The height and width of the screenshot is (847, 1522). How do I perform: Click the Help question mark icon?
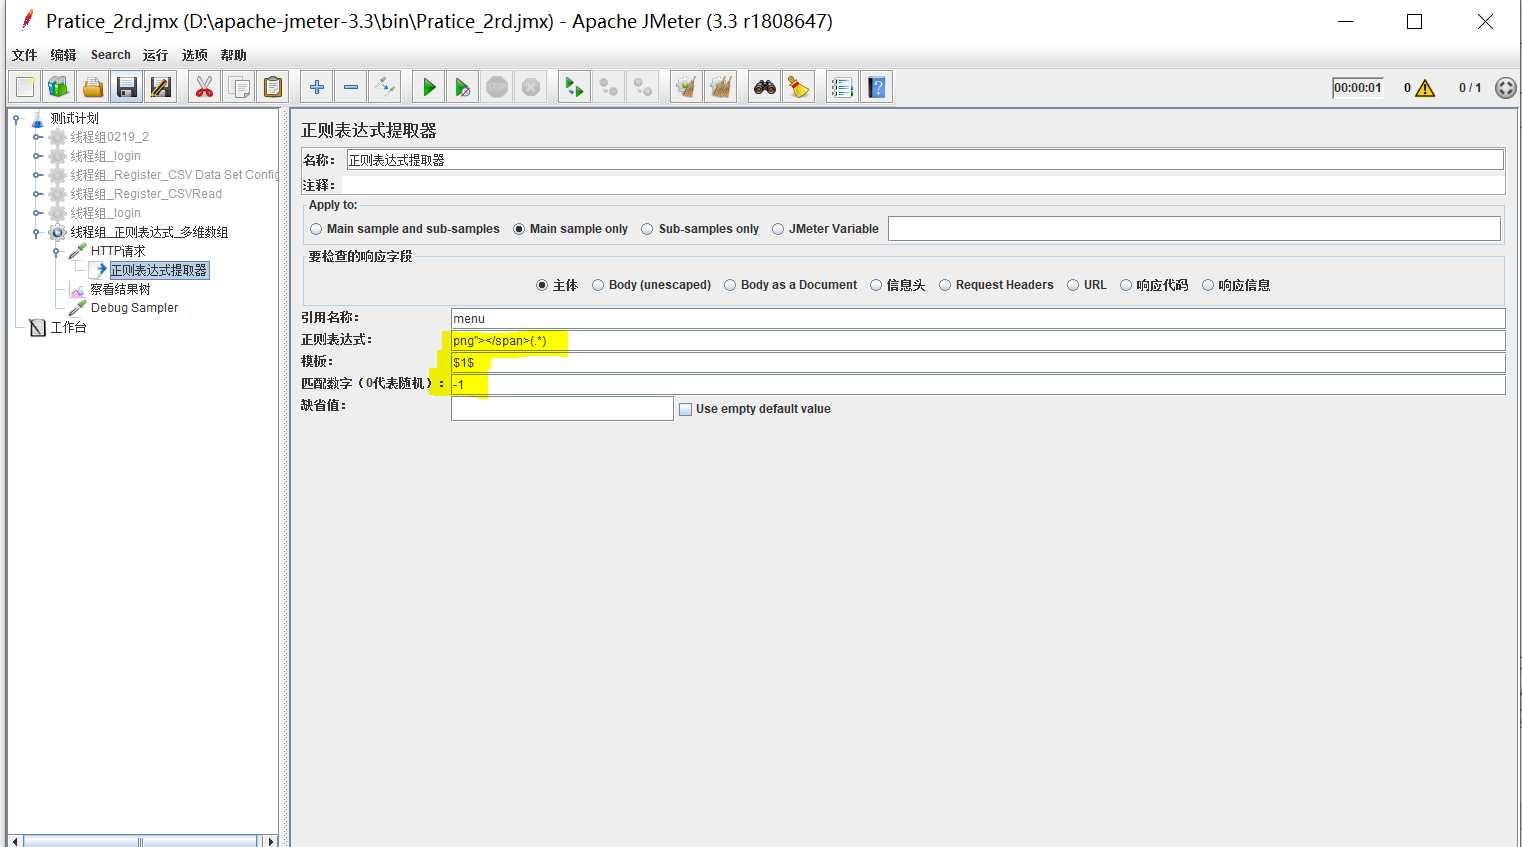(x=877, y=87)
